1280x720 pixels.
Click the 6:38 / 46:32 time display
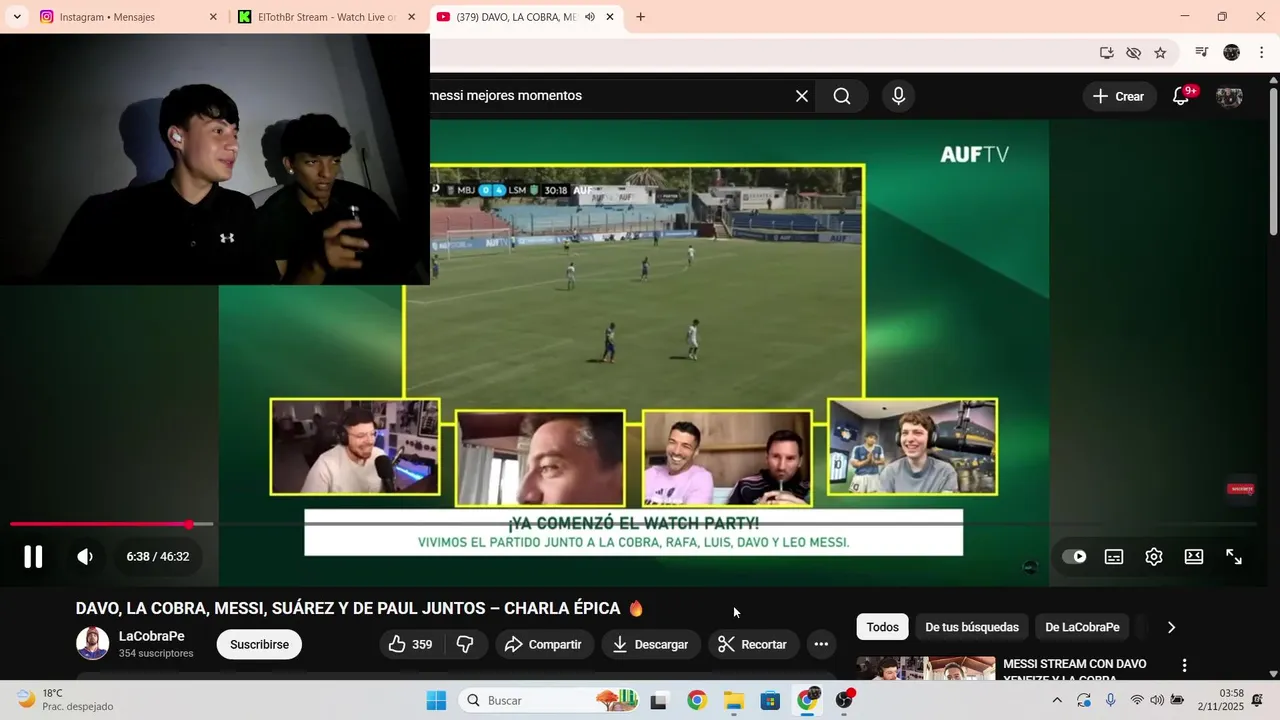158,557
